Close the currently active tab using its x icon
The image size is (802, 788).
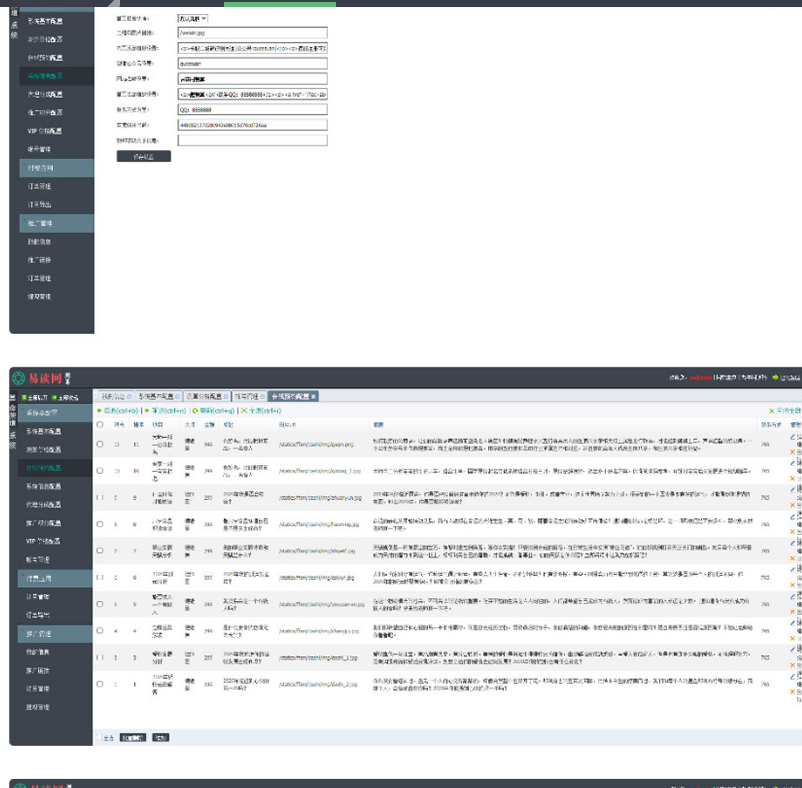pos(313,397)
